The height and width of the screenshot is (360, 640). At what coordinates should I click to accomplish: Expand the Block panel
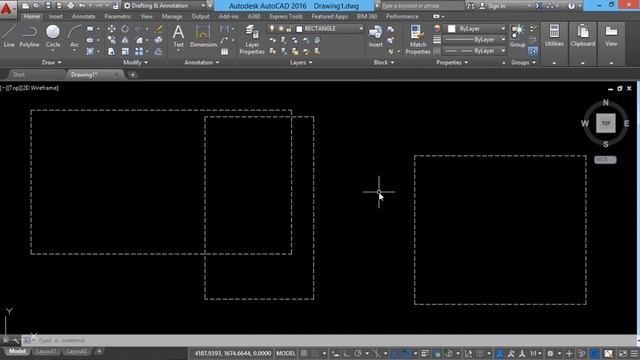tap(384, 62)
